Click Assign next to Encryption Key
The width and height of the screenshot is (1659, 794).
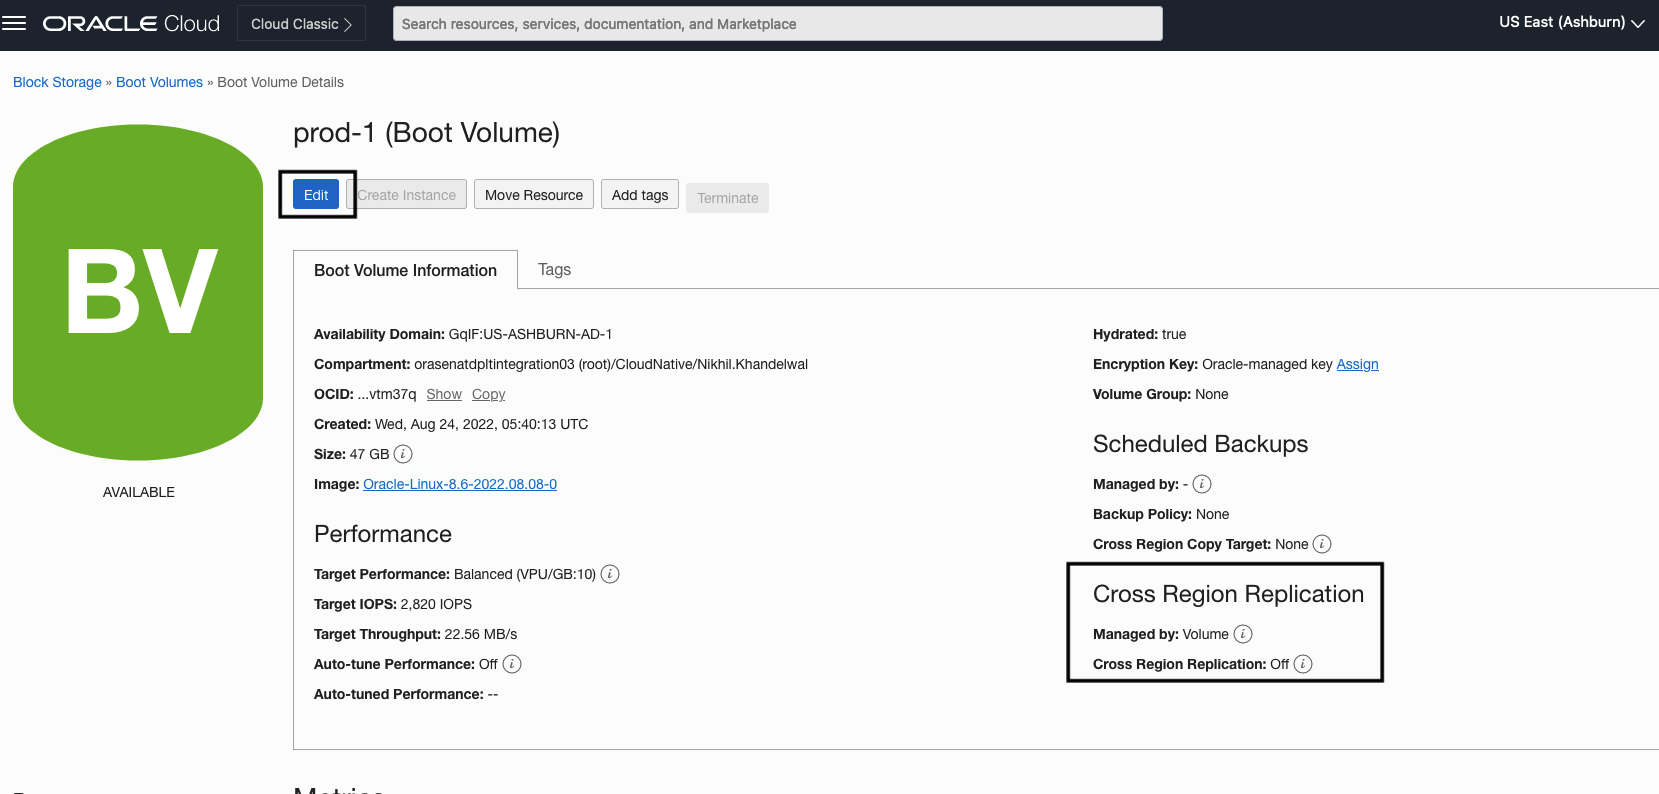tap(1357, 364)
